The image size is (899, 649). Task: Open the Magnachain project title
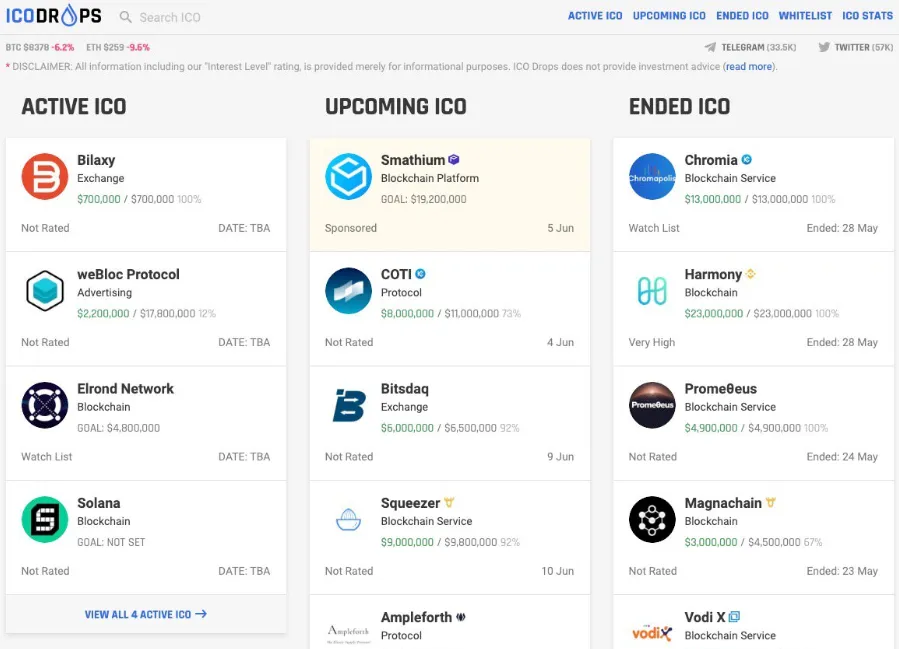pyautogui.click(x=723, y=503)
